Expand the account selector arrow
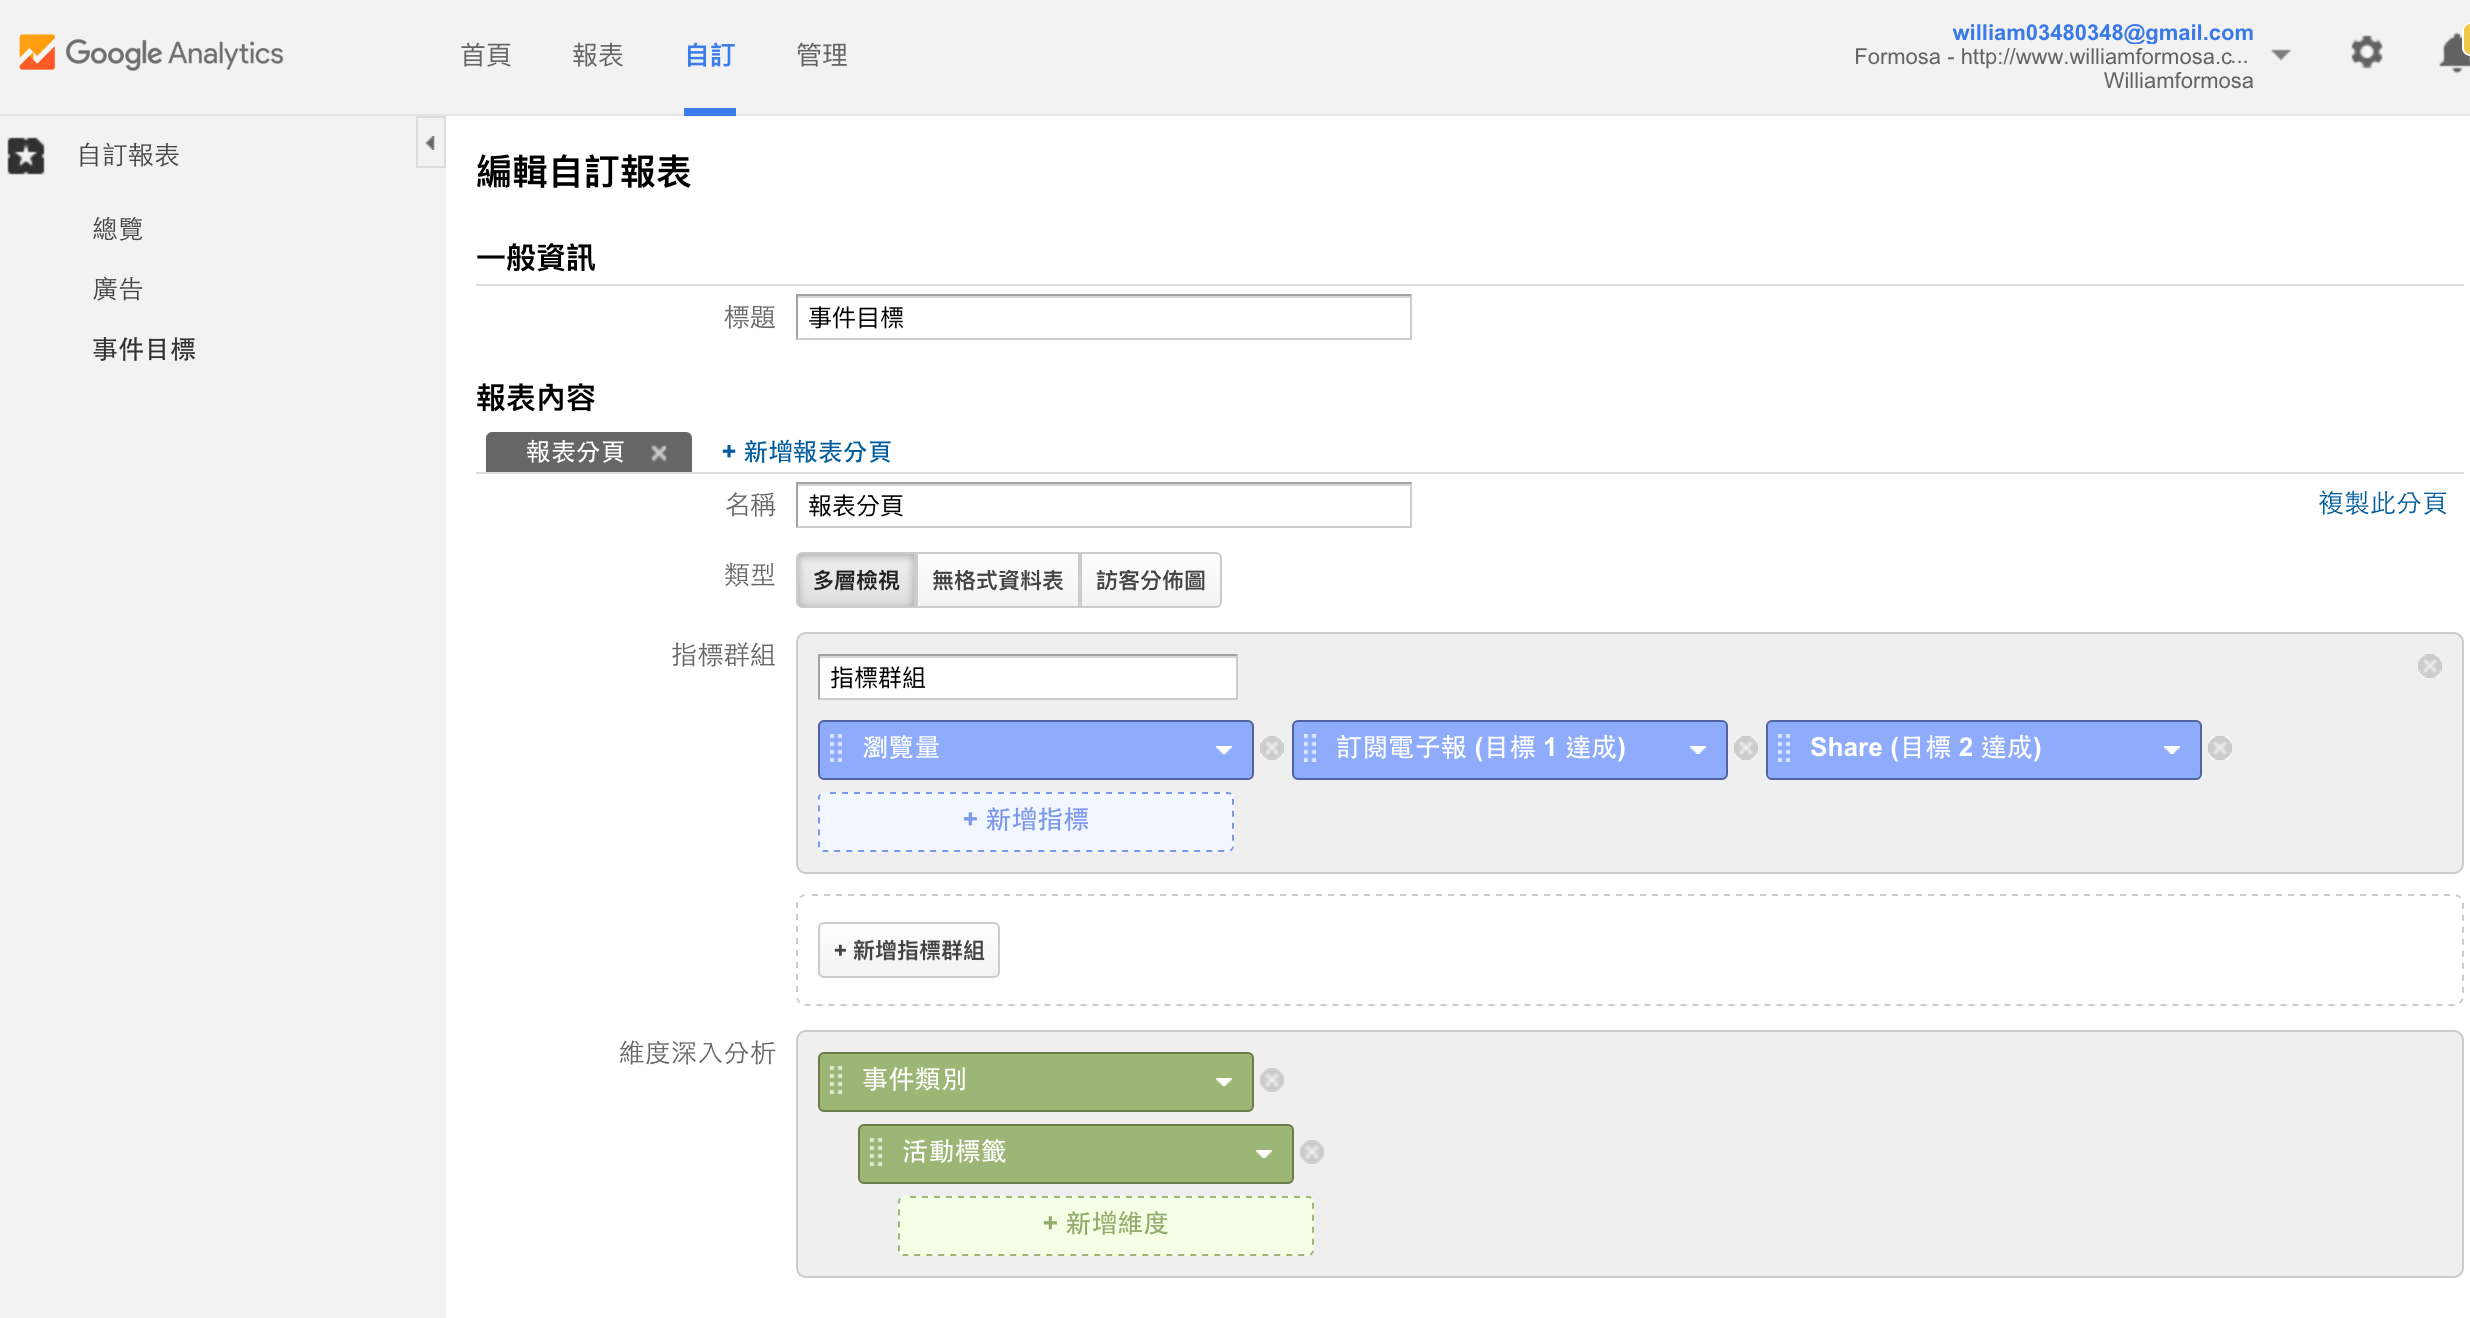The height and width of the screenshot is (1318, 2470). pyautogui.click(x=2281, y=55)
